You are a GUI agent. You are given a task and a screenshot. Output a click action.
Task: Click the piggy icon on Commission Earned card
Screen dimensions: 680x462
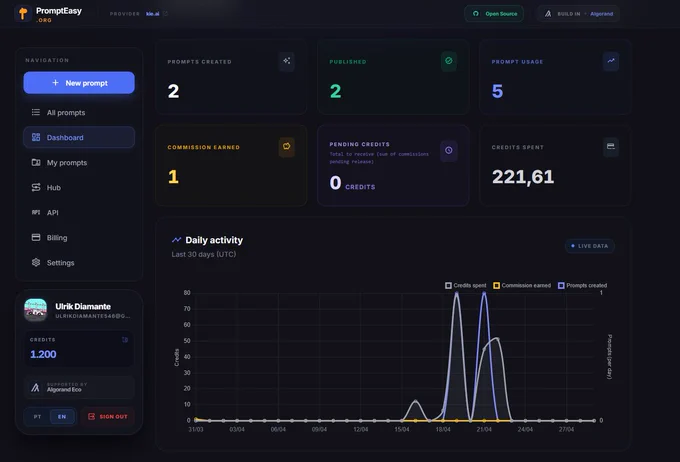(287, 146)
